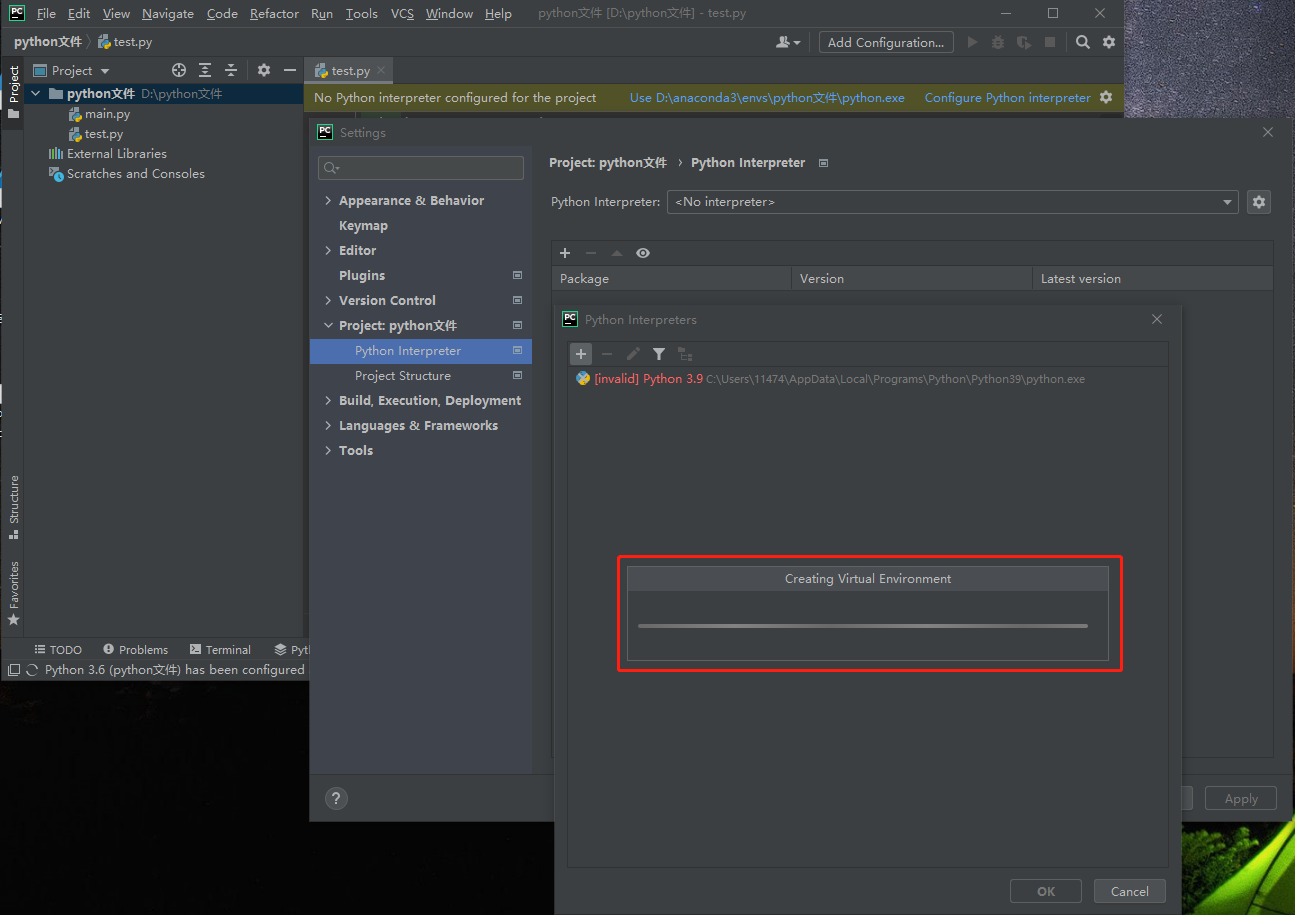Click the uninstall package minus icon in Settings
Screen dimensions: 1295x915
591,253
